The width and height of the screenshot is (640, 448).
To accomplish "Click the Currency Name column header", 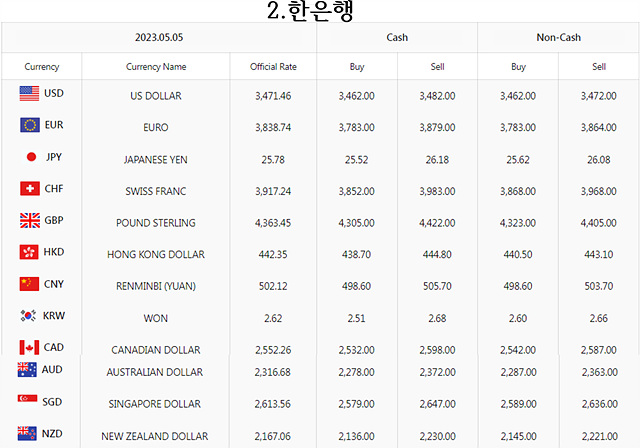I will [156, 67].
